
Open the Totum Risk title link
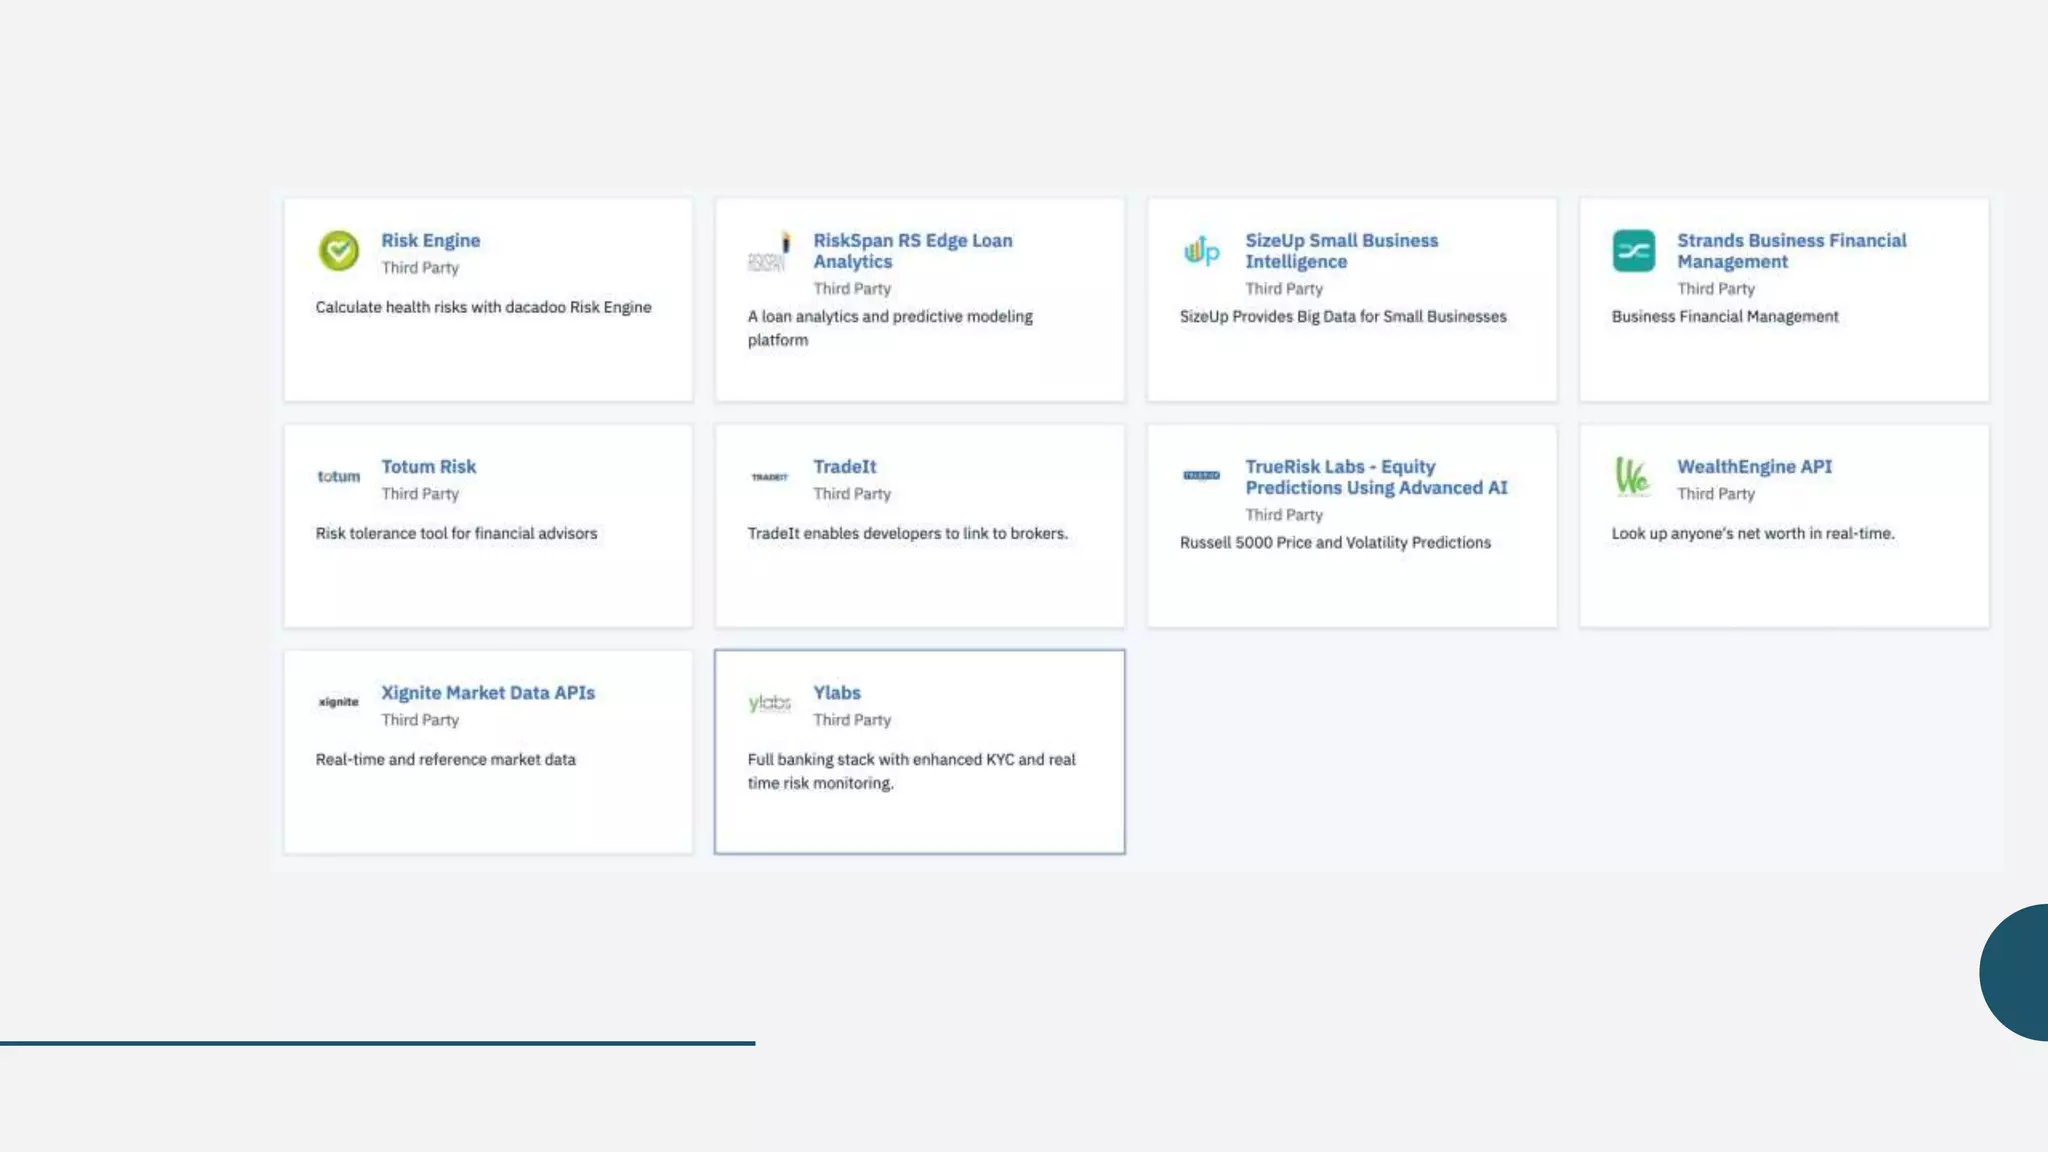pos(428,467)
